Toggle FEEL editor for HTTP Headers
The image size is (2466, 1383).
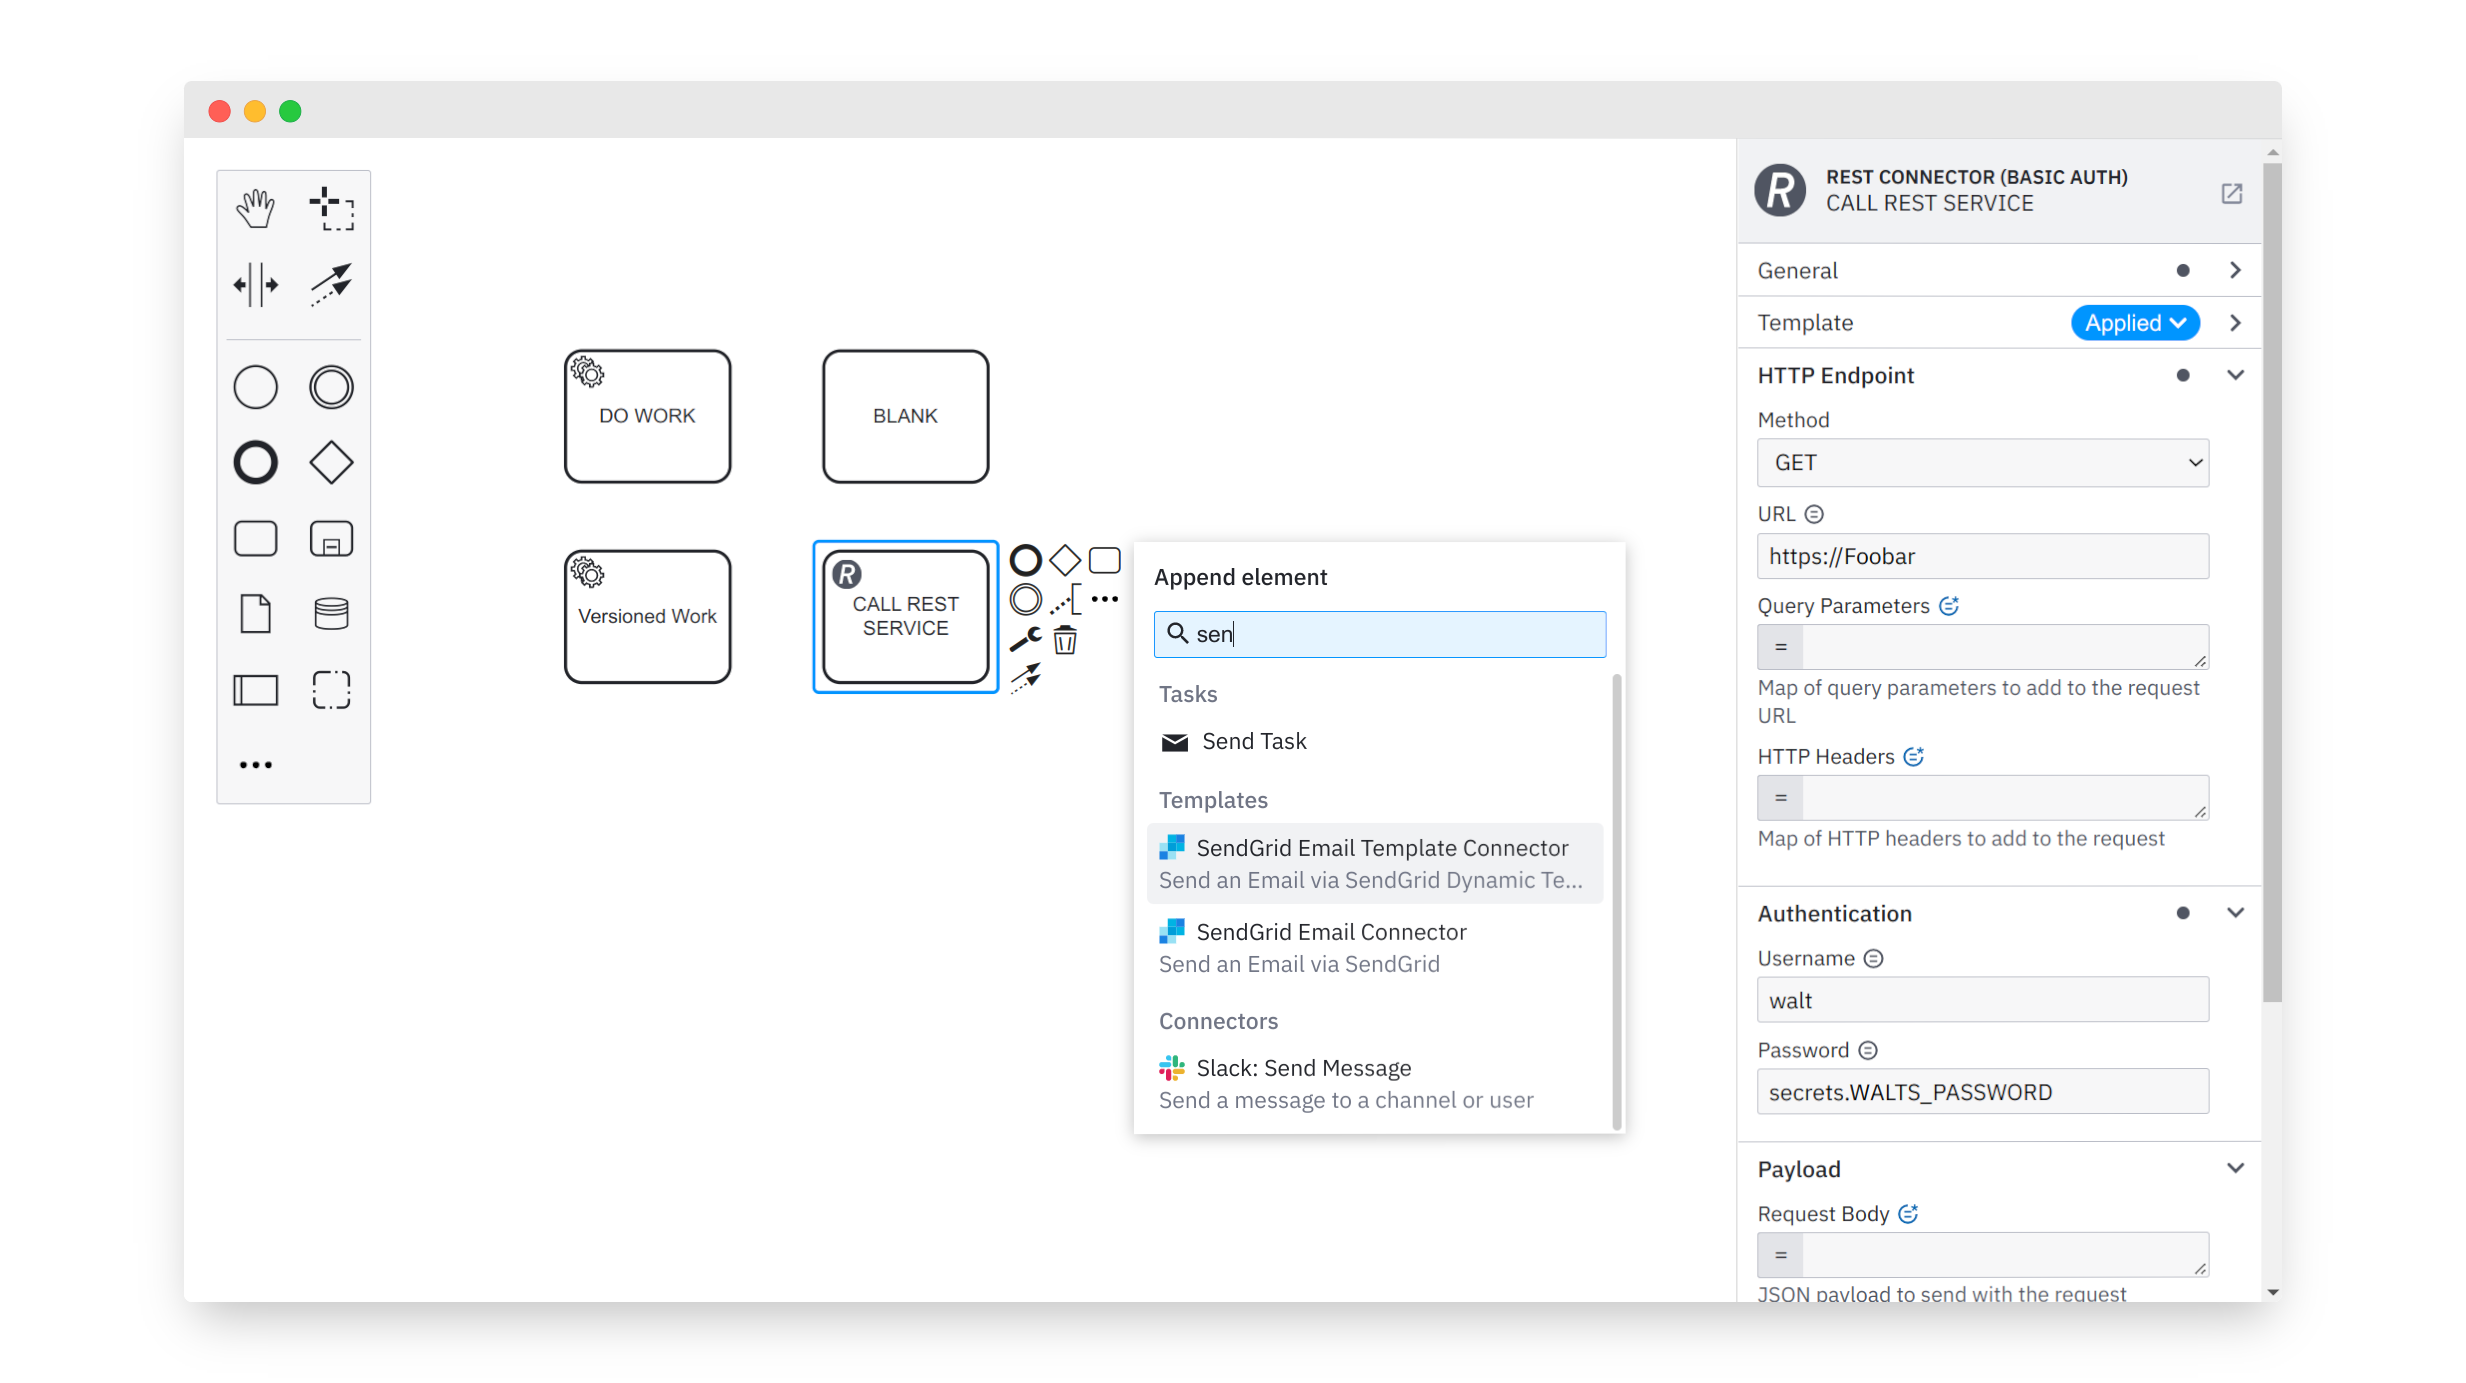pos(1913,757)
